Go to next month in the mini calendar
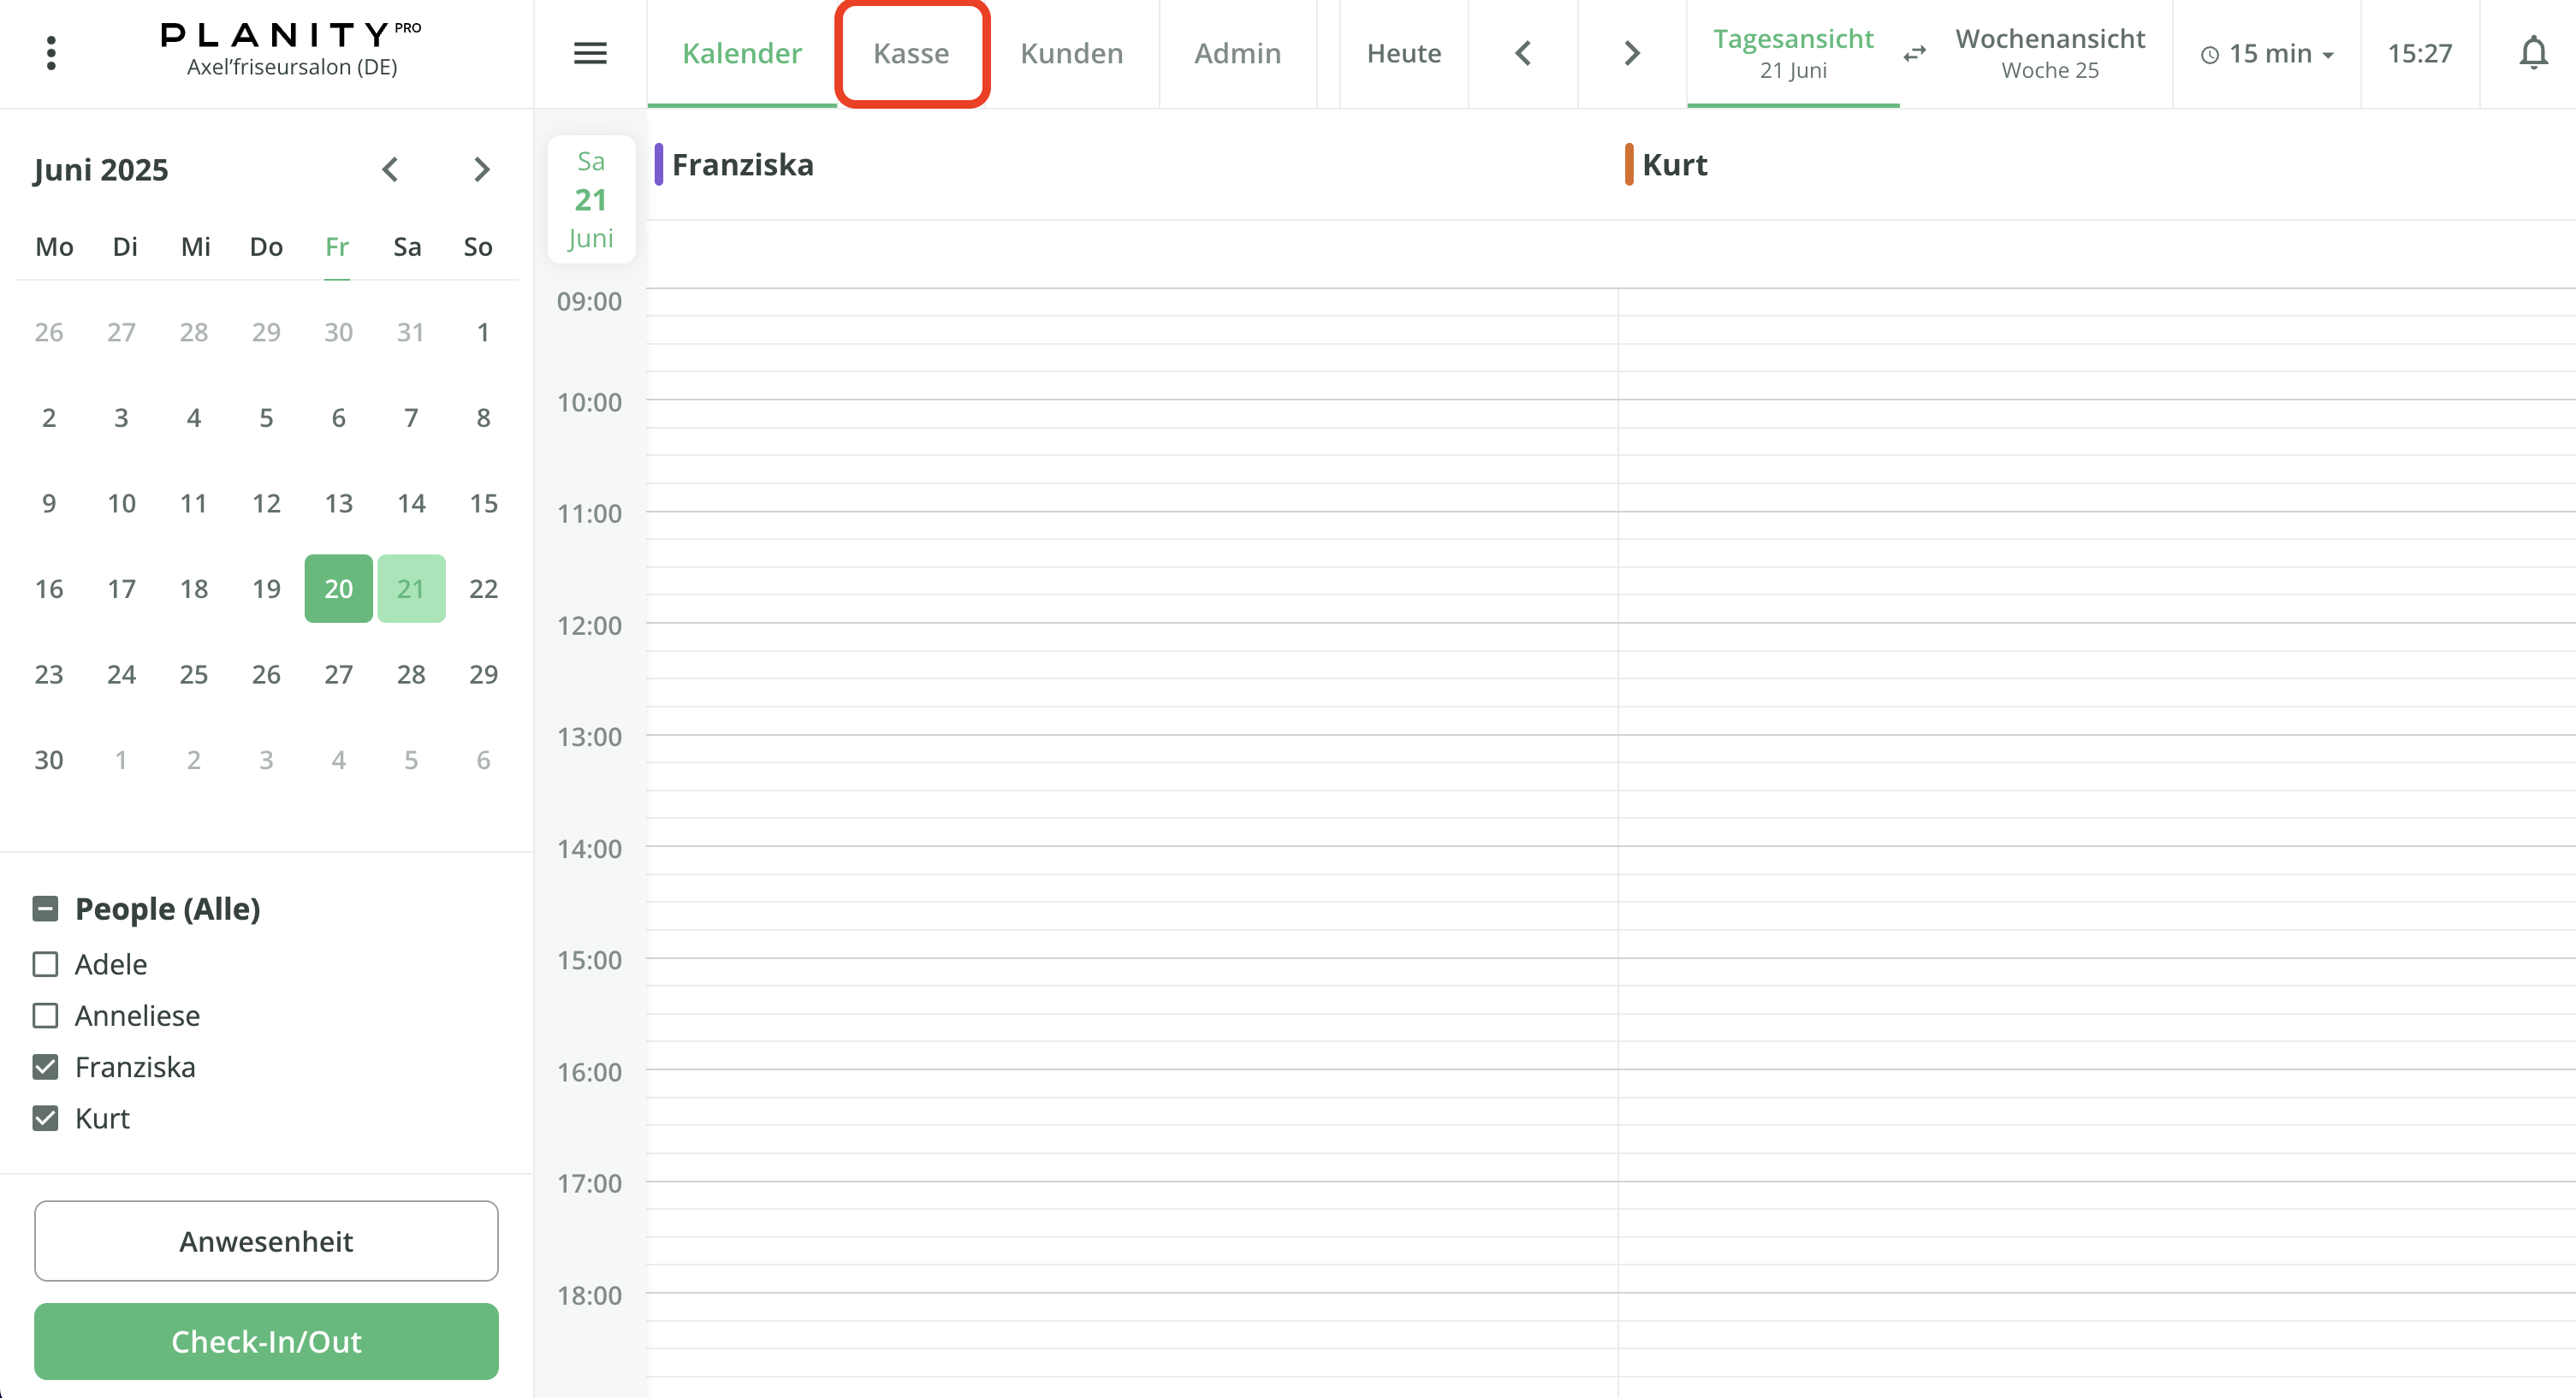 [x=483, y=170]
